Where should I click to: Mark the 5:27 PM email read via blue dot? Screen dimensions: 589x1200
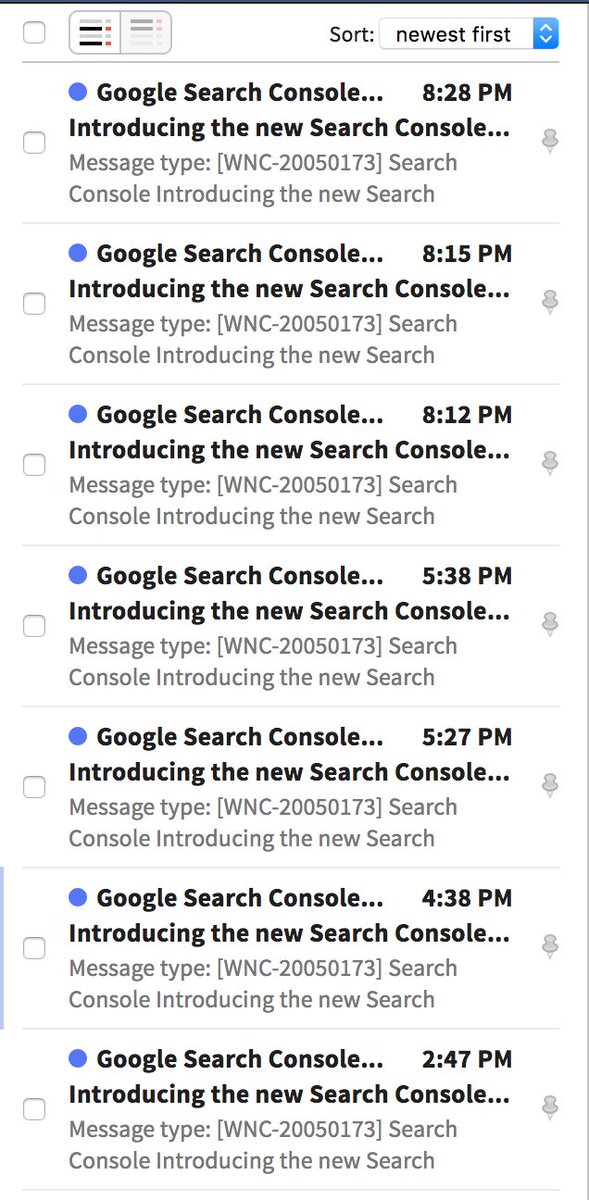tap(78, 736)
